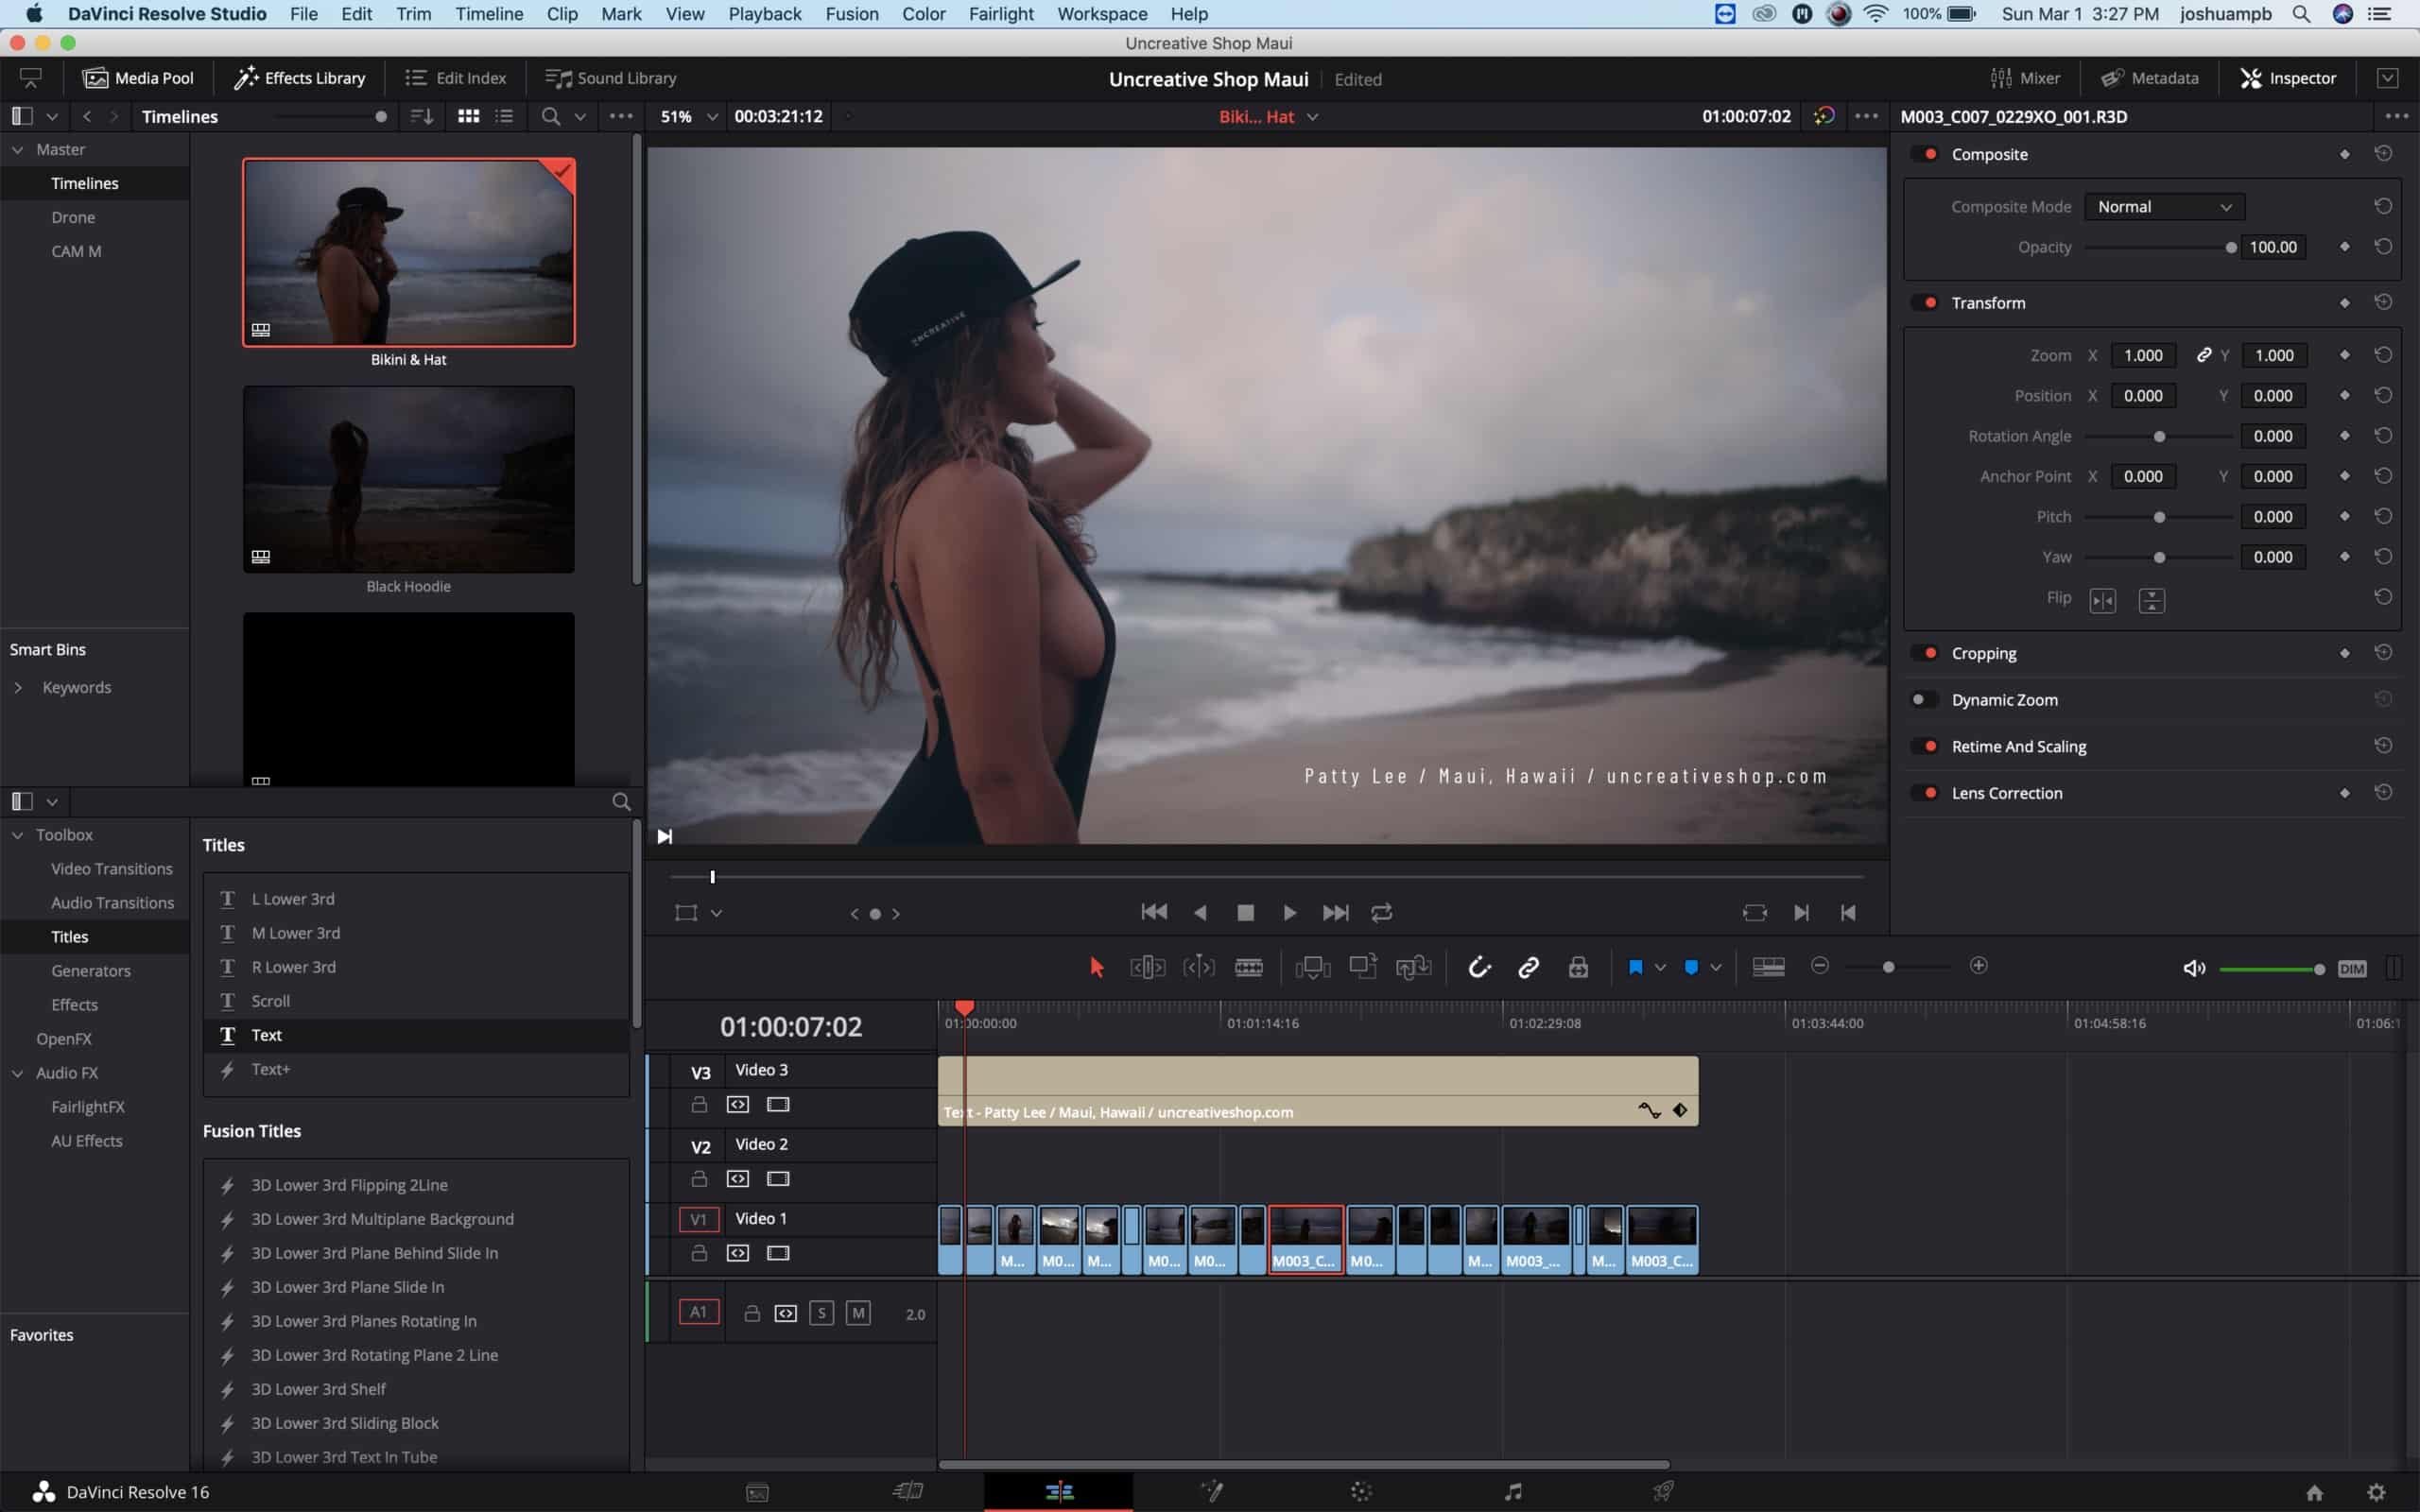Flip clip vertically in Inspector
This screenshot has height=1512, width=2420.
pyautogui.click(x=2151, y=600)
